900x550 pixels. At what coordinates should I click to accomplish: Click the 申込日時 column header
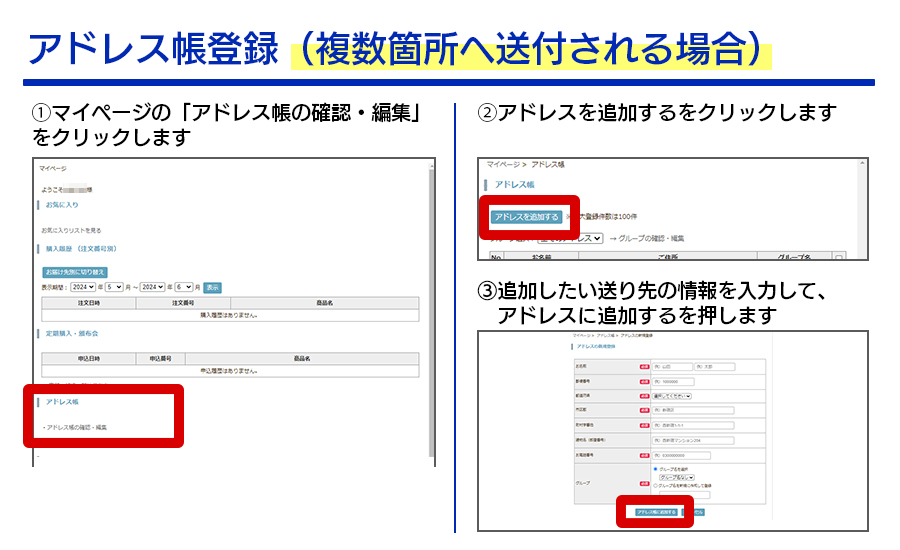tap(89, 359)
